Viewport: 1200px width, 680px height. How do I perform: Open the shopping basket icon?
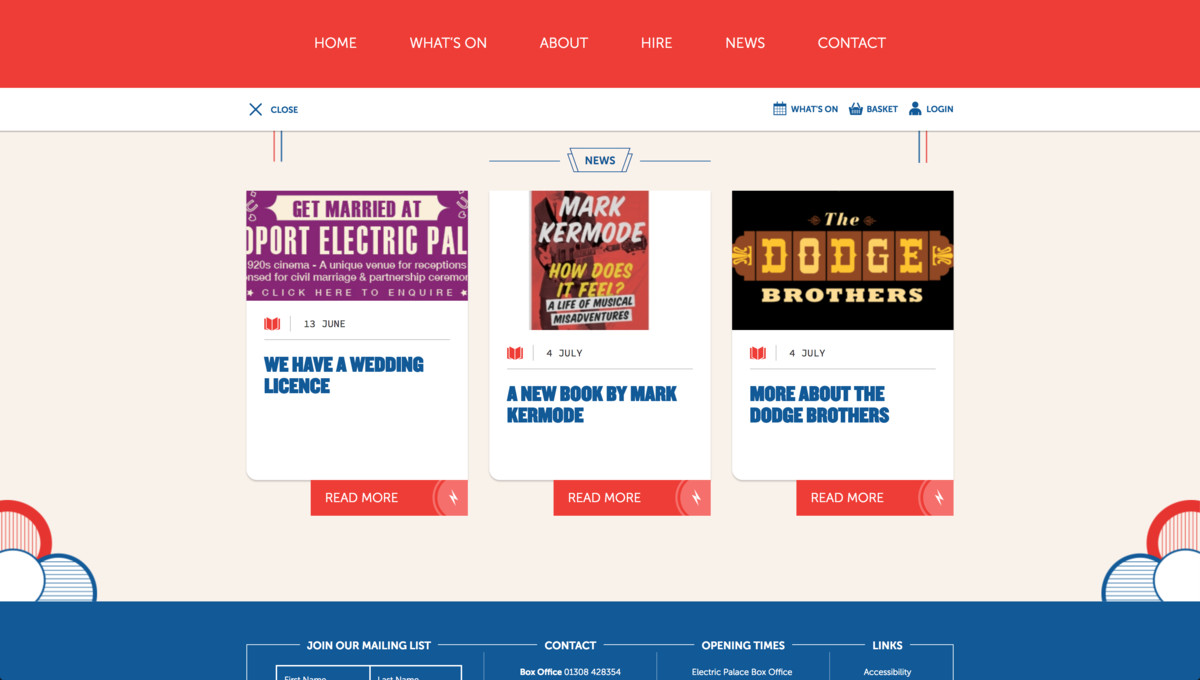click(856, 109)
